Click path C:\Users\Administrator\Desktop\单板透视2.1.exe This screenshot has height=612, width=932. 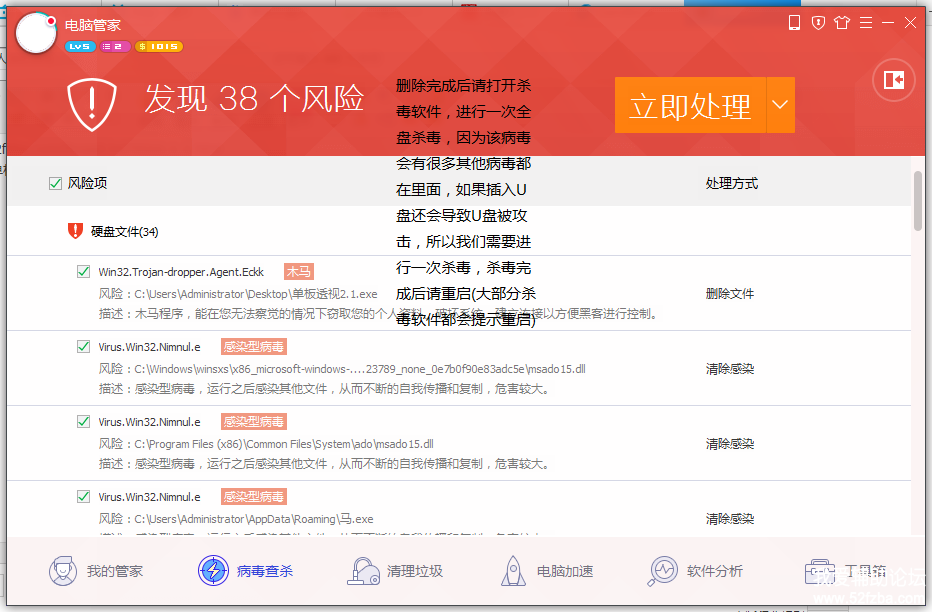tap(256, 294)
